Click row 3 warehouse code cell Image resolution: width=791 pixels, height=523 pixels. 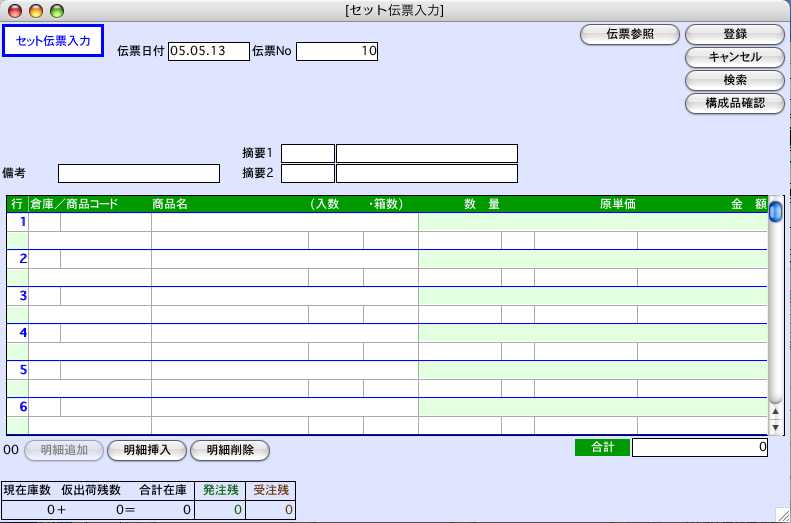pos(44,296)
